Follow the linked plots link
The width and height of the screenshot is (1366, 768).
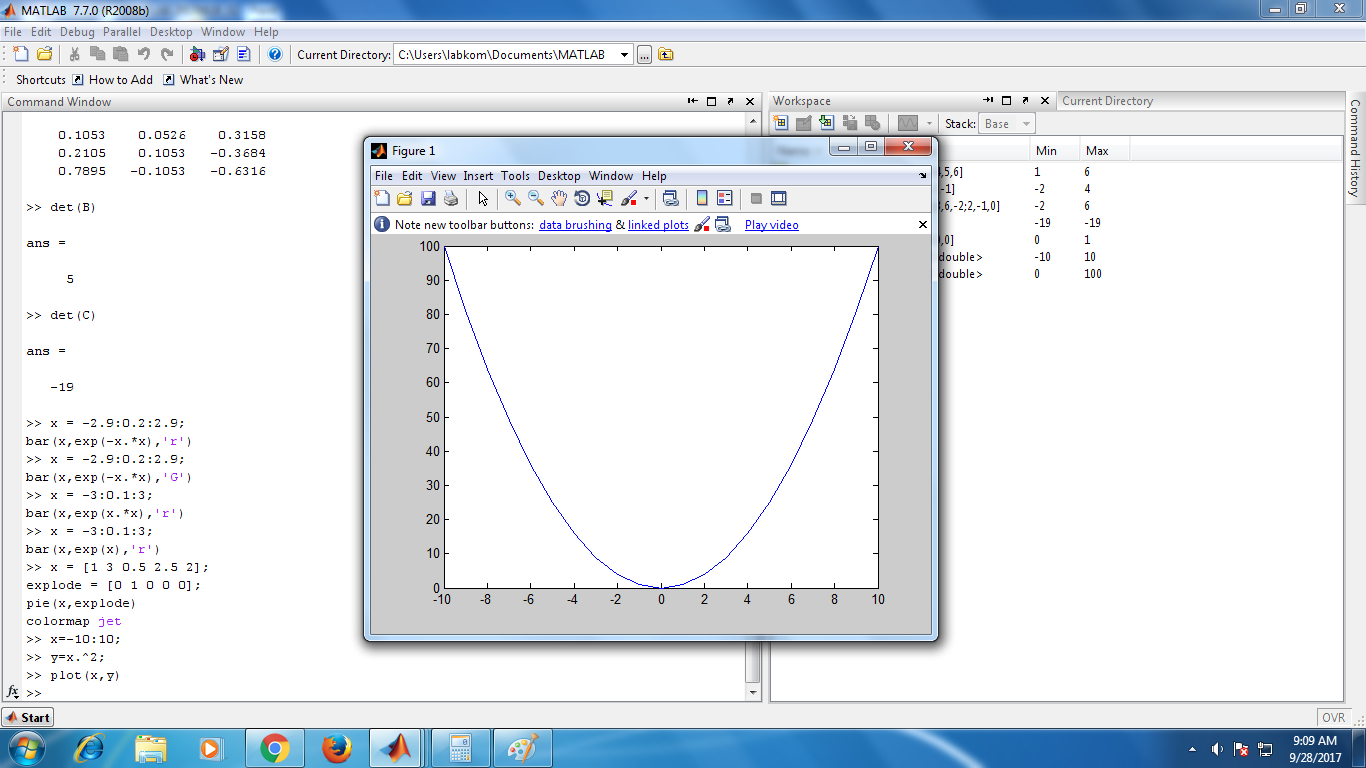coord(658,225)
